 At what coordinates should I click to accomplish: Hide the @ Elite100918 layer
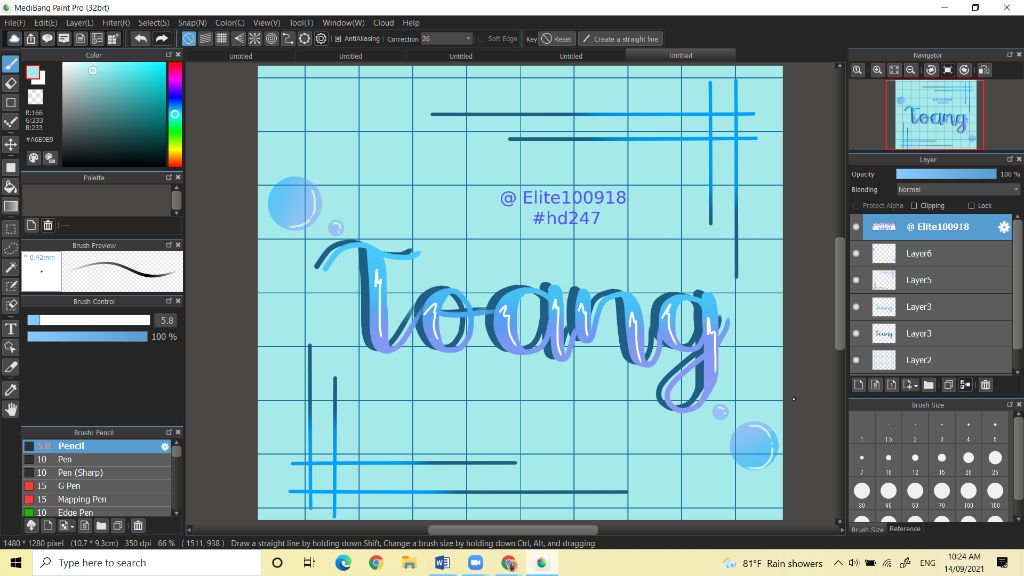pyautogui.click(x=856, y=227)
